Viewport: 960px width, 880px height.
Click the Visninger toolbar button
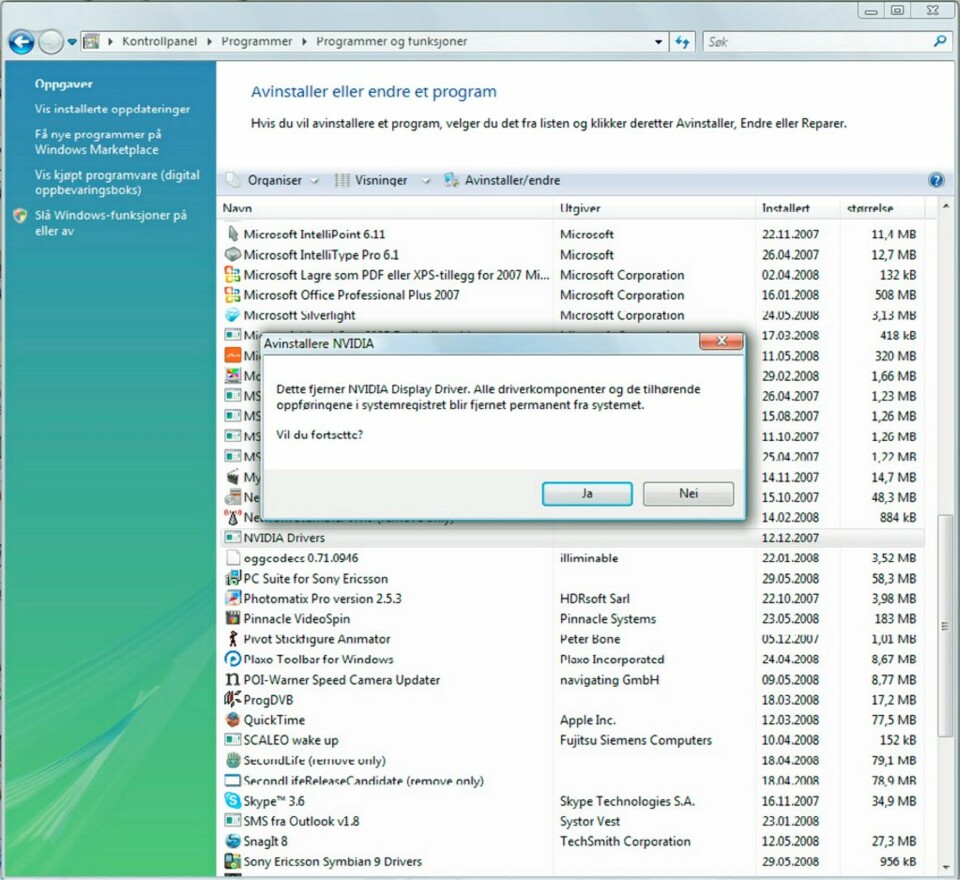point(372,181)
